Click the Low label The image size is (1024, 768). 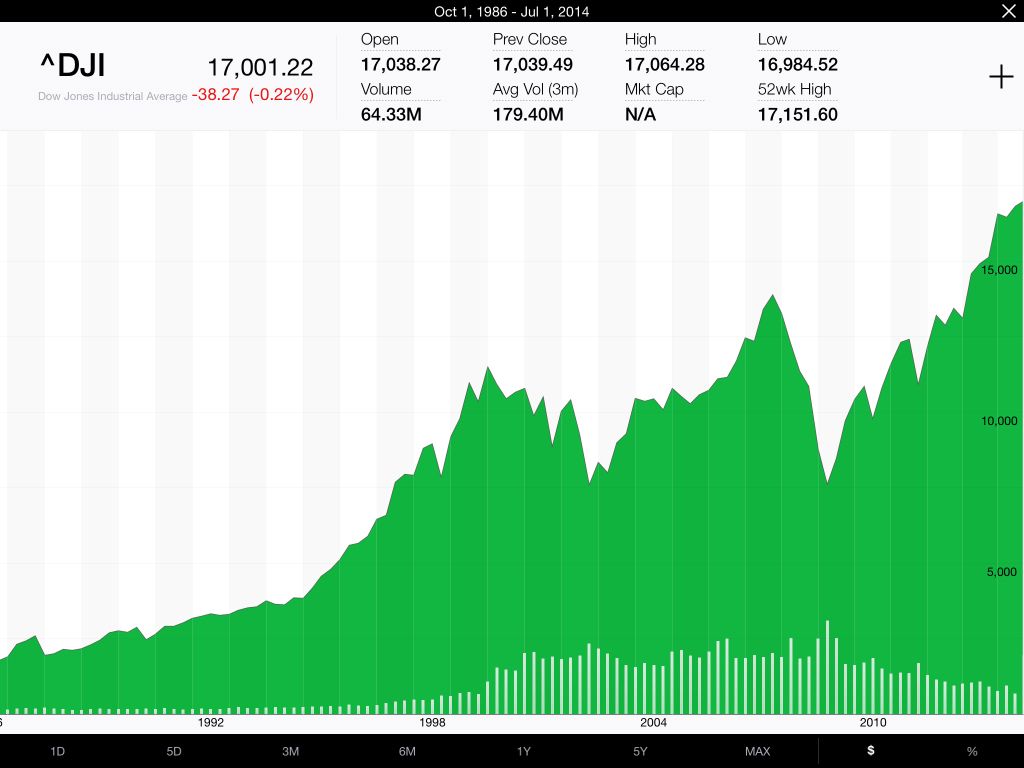(x=772, y=39)
